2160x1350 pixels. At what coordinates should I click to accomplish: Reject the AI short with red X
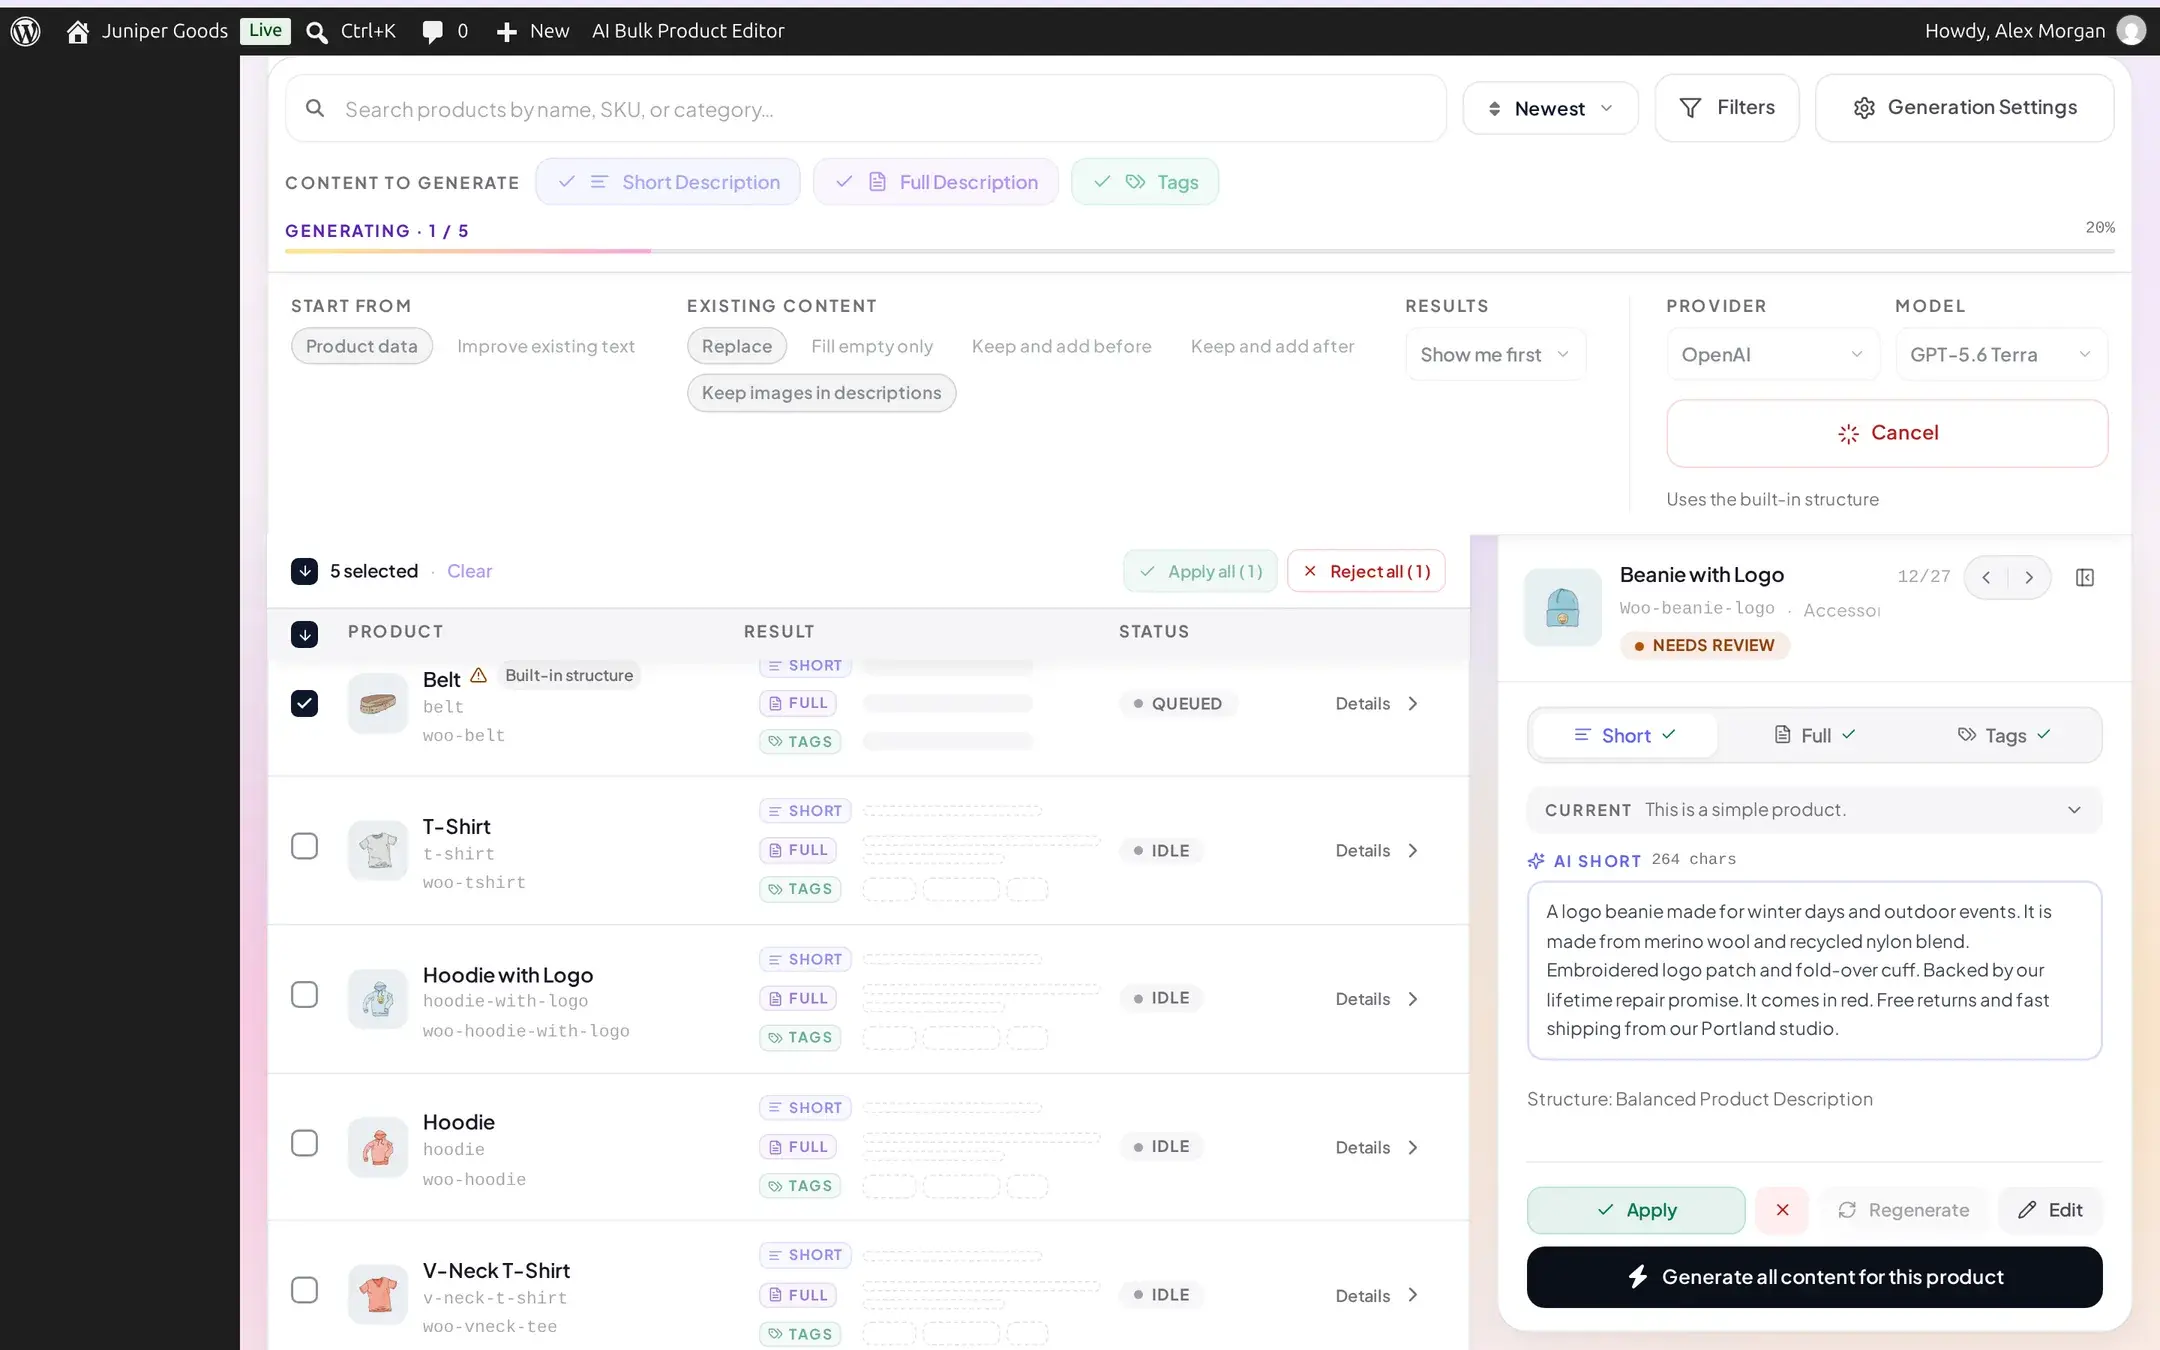coord(1782,1210)
